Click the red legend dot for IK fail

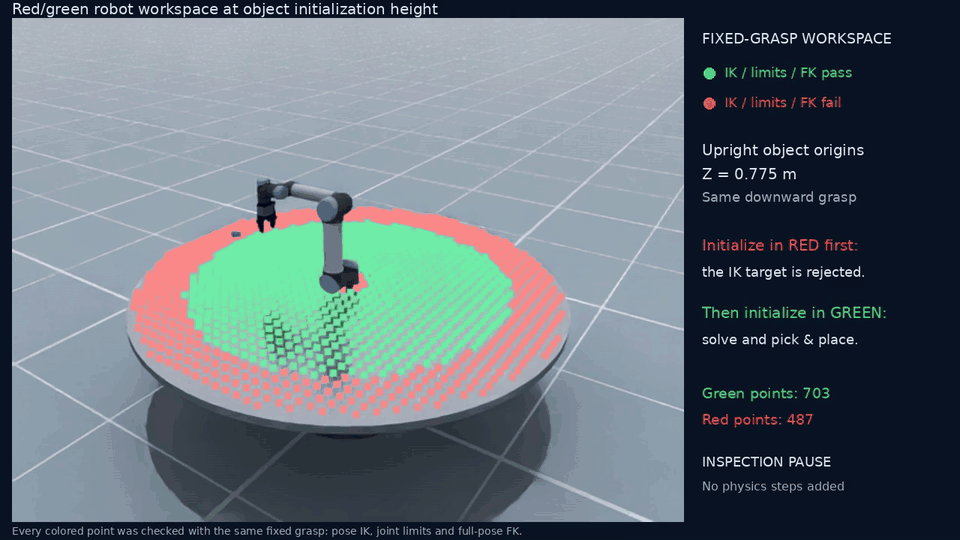pos(709,103)
